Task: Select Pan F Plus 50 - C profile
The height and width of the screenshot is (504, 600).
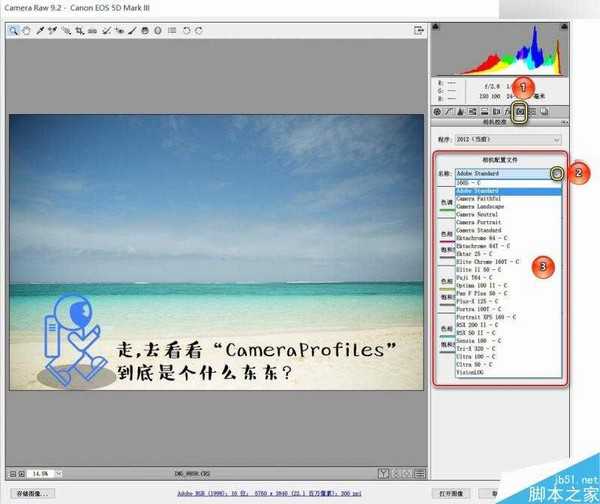Action: (x=509, y=294)
